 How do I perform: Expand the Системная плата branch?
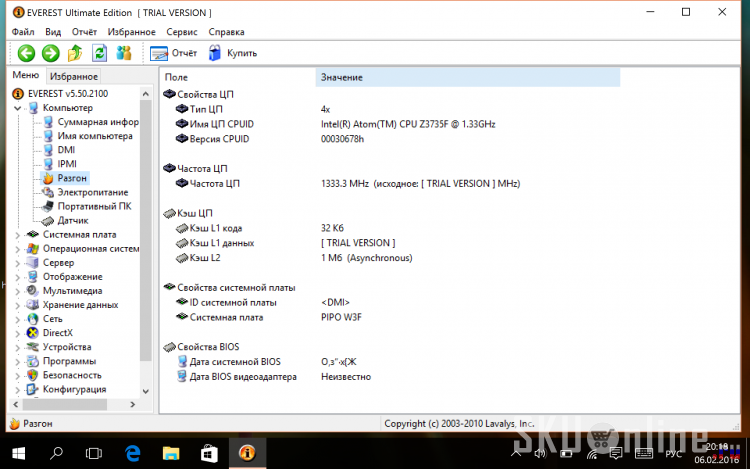coord(17,235)
